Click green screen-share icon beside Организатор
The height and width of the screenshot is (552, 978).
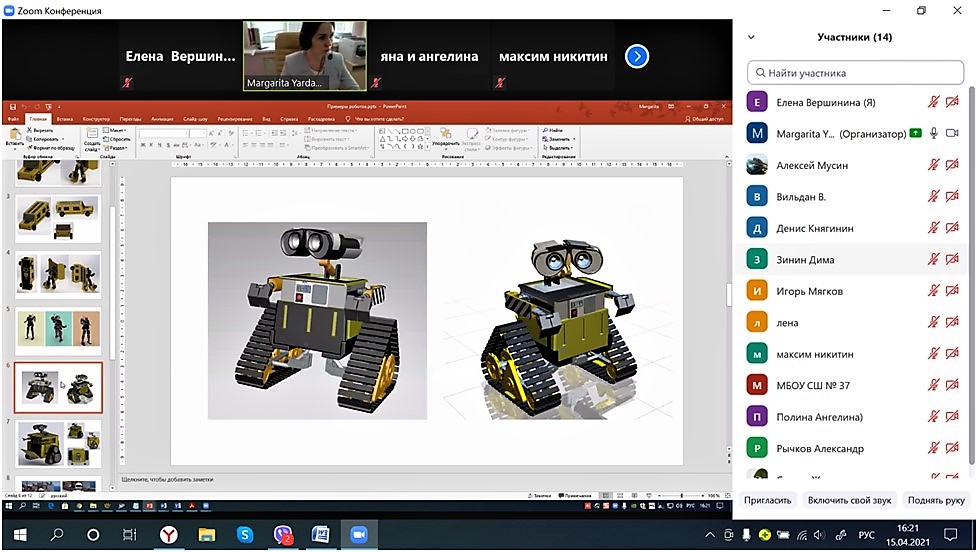pos(916,133)
